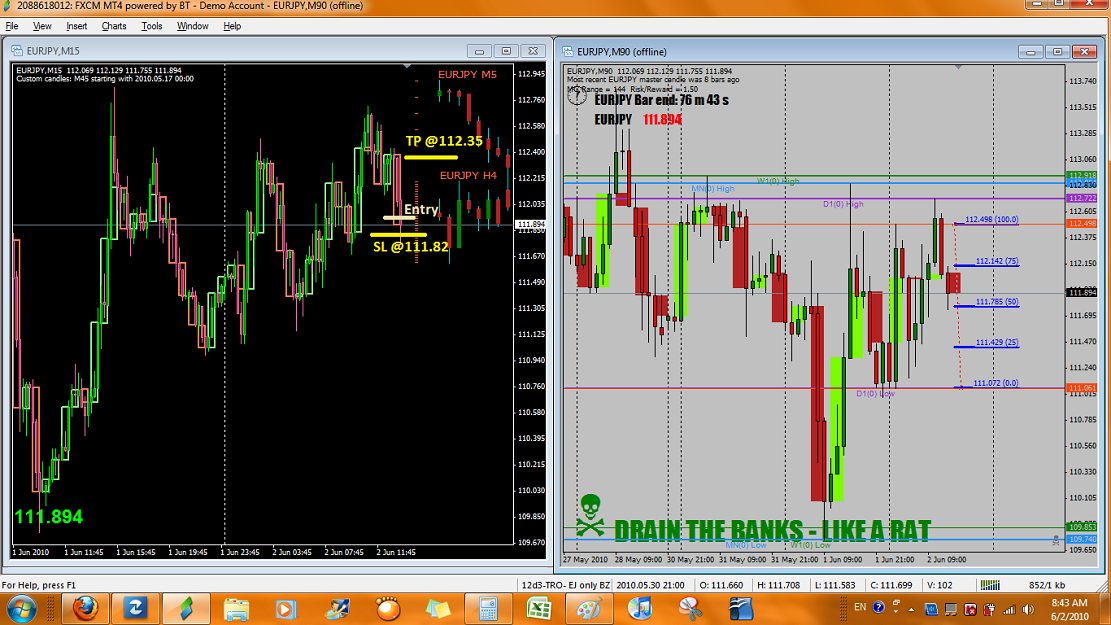This screenshot has height=625, width=1111.
Task: Open the blue document app taskbar icon
Action: pos(740,609)
